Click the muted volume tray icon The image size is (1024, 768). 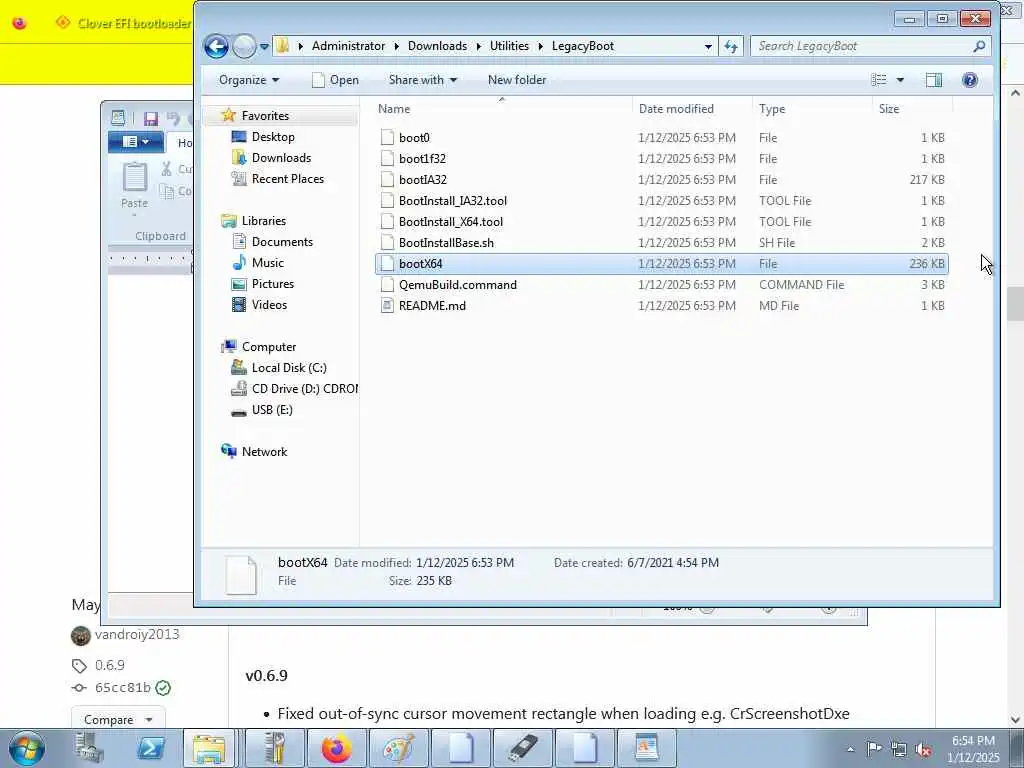pyautogui.click(x=923, y=749)
